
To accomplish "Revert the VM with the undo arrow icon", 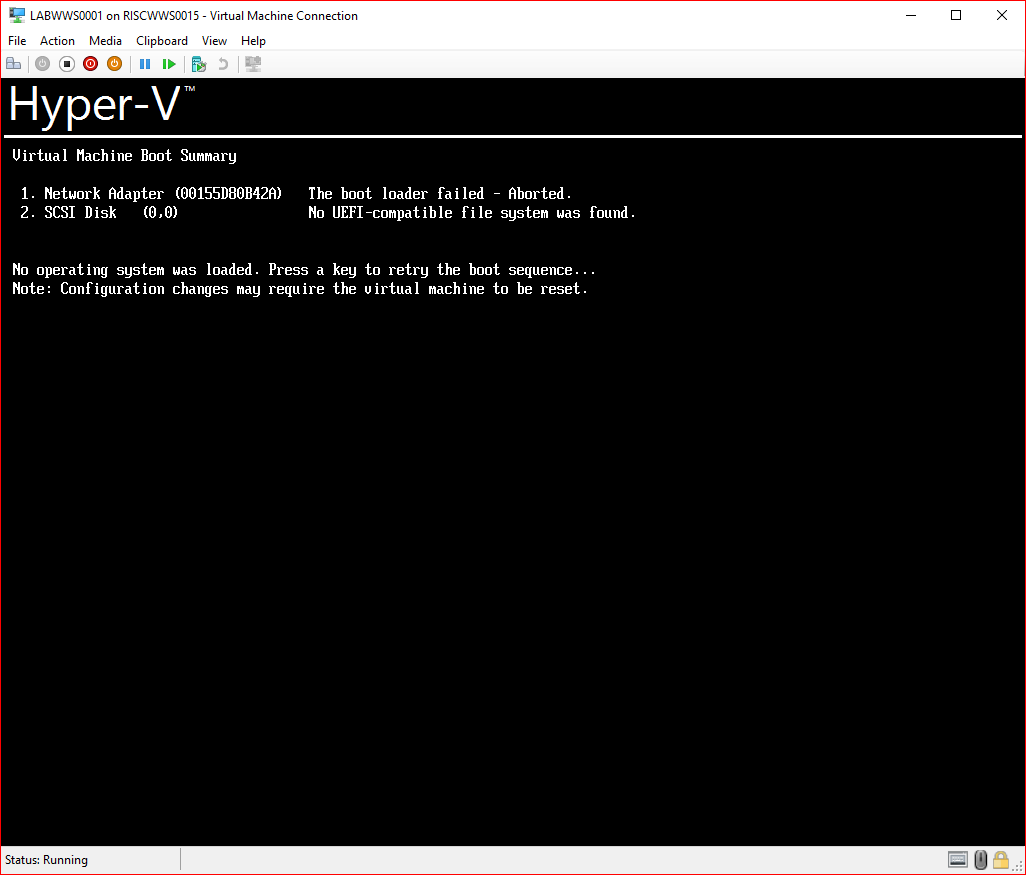I will tap(223, 64).
